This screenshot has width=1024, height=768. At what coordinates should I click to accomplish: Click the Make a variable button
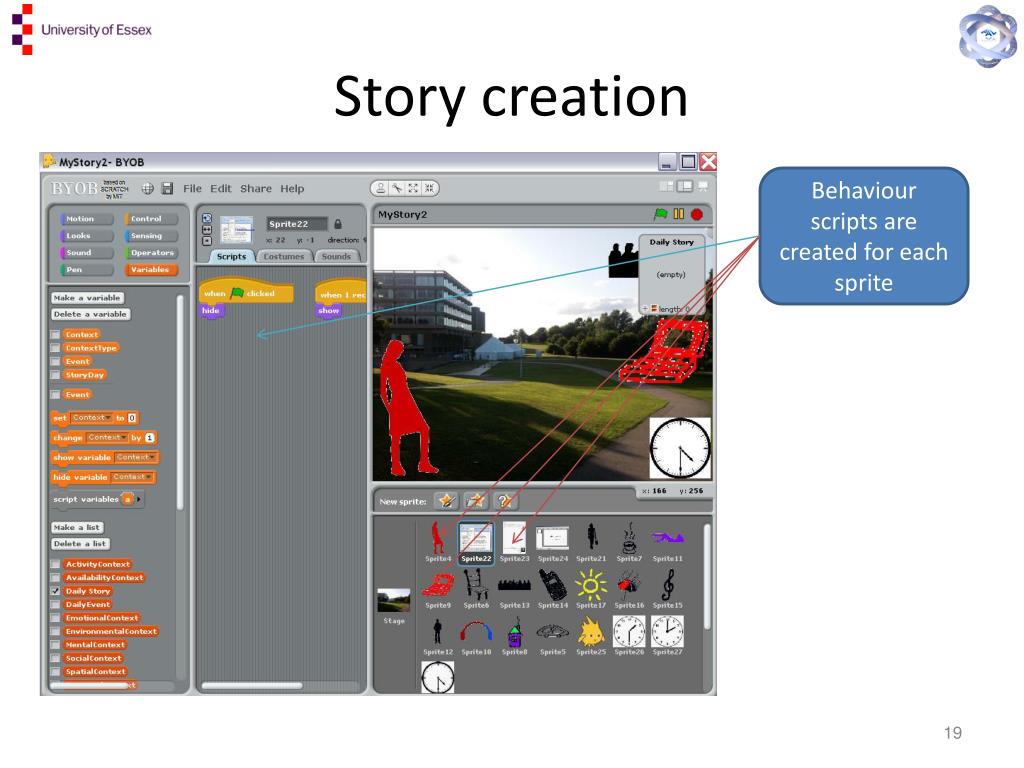[x=87, y=298]
